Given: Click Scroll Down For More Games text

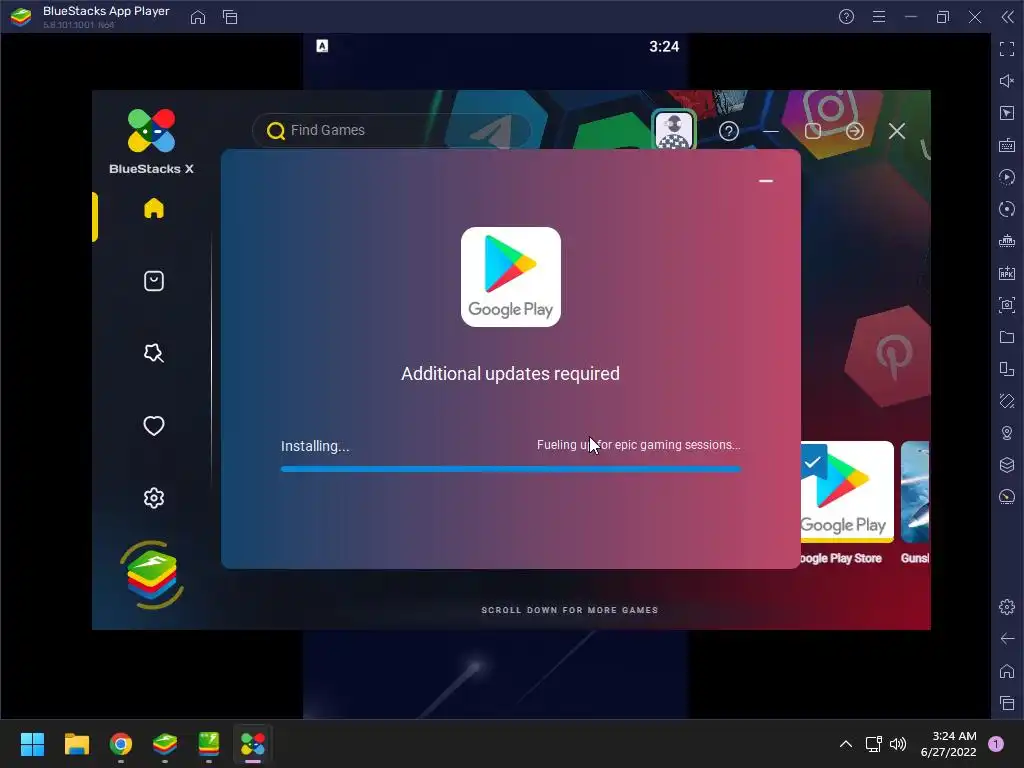Looking at the screenshot, I should (569, 610).
